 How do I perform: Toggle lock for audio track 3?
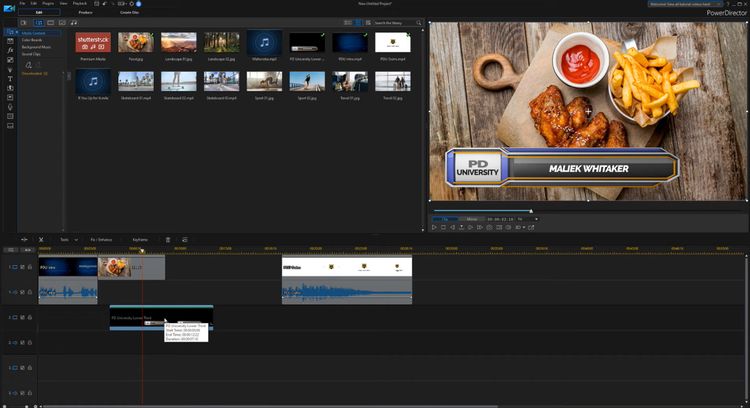click(30, 393)
